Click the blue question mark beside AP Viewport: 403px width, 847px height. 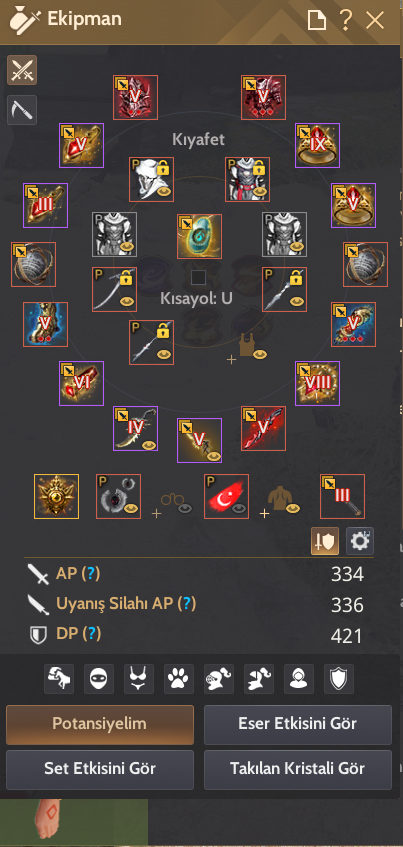click(91, 573)
